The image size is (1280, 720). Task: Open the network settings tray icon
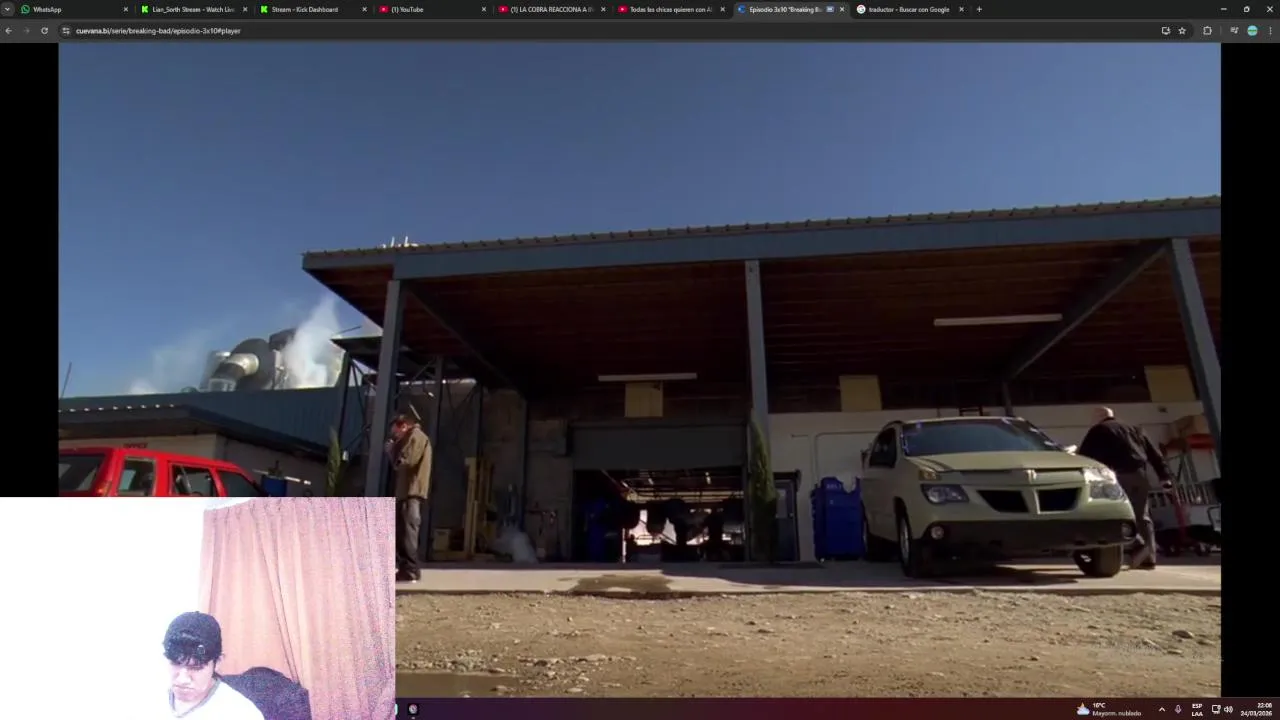1216,709
